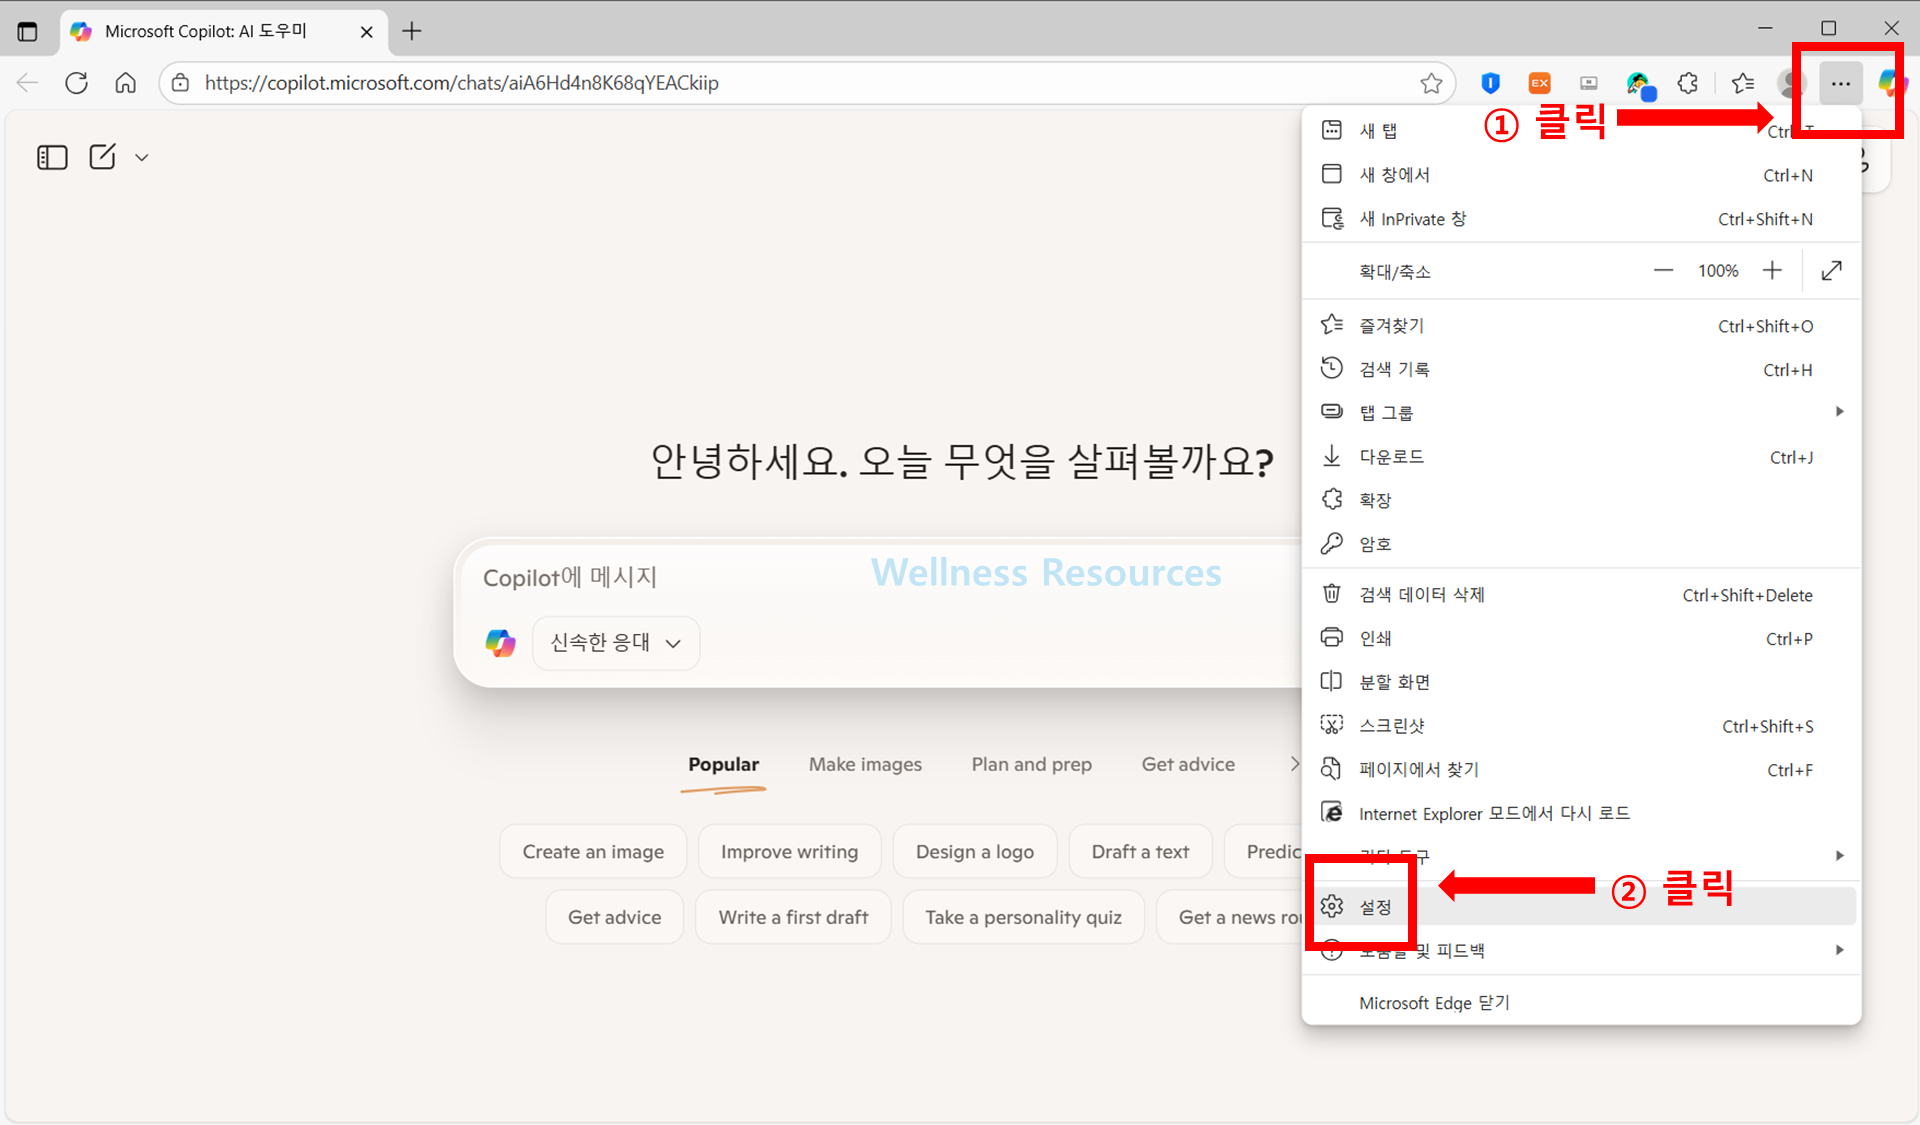This screenshot has height=1125, width=1920.
Task: Click Get advice suggestion chip
Action: [614, 917]
